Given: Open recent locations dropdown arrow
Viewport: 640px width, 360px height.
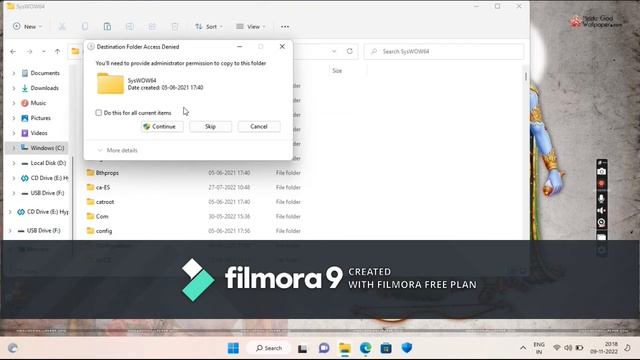Looking at the screenshot, I should (43, 51).
